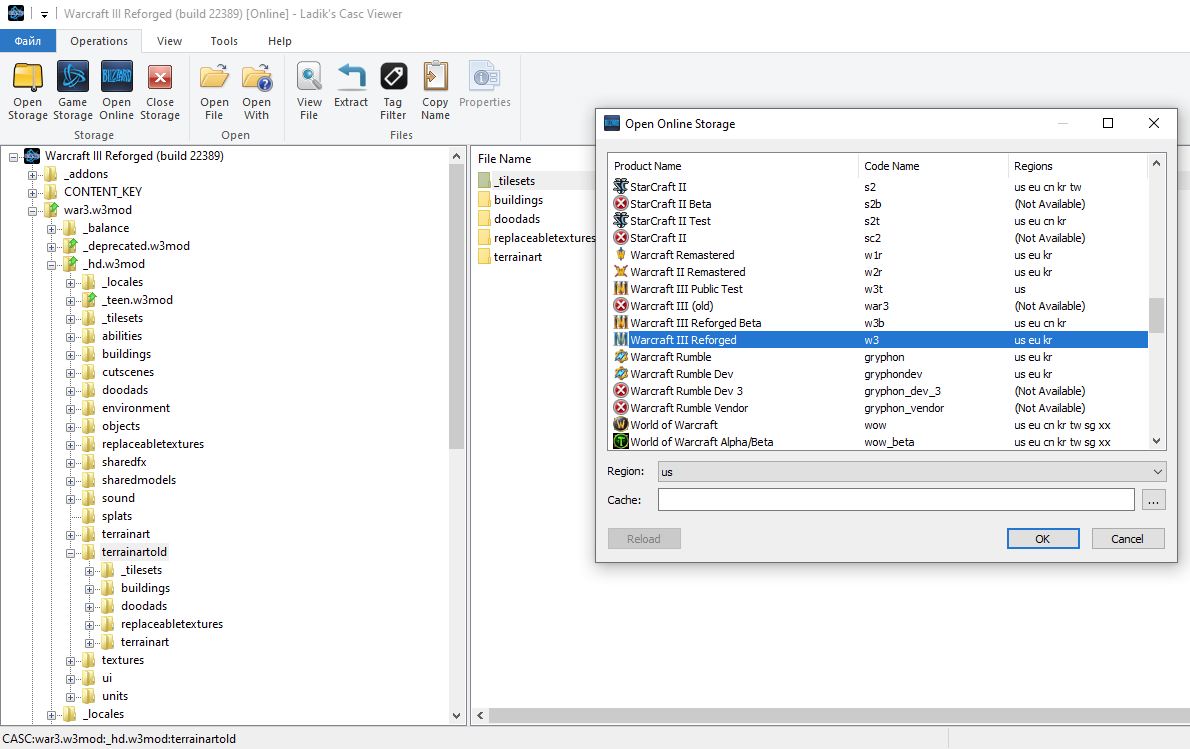The width and height of the screenshot is (1190, 749).
Task: Select World of Warcraft Alpha/Beta entry
Action: coord(880,442)
